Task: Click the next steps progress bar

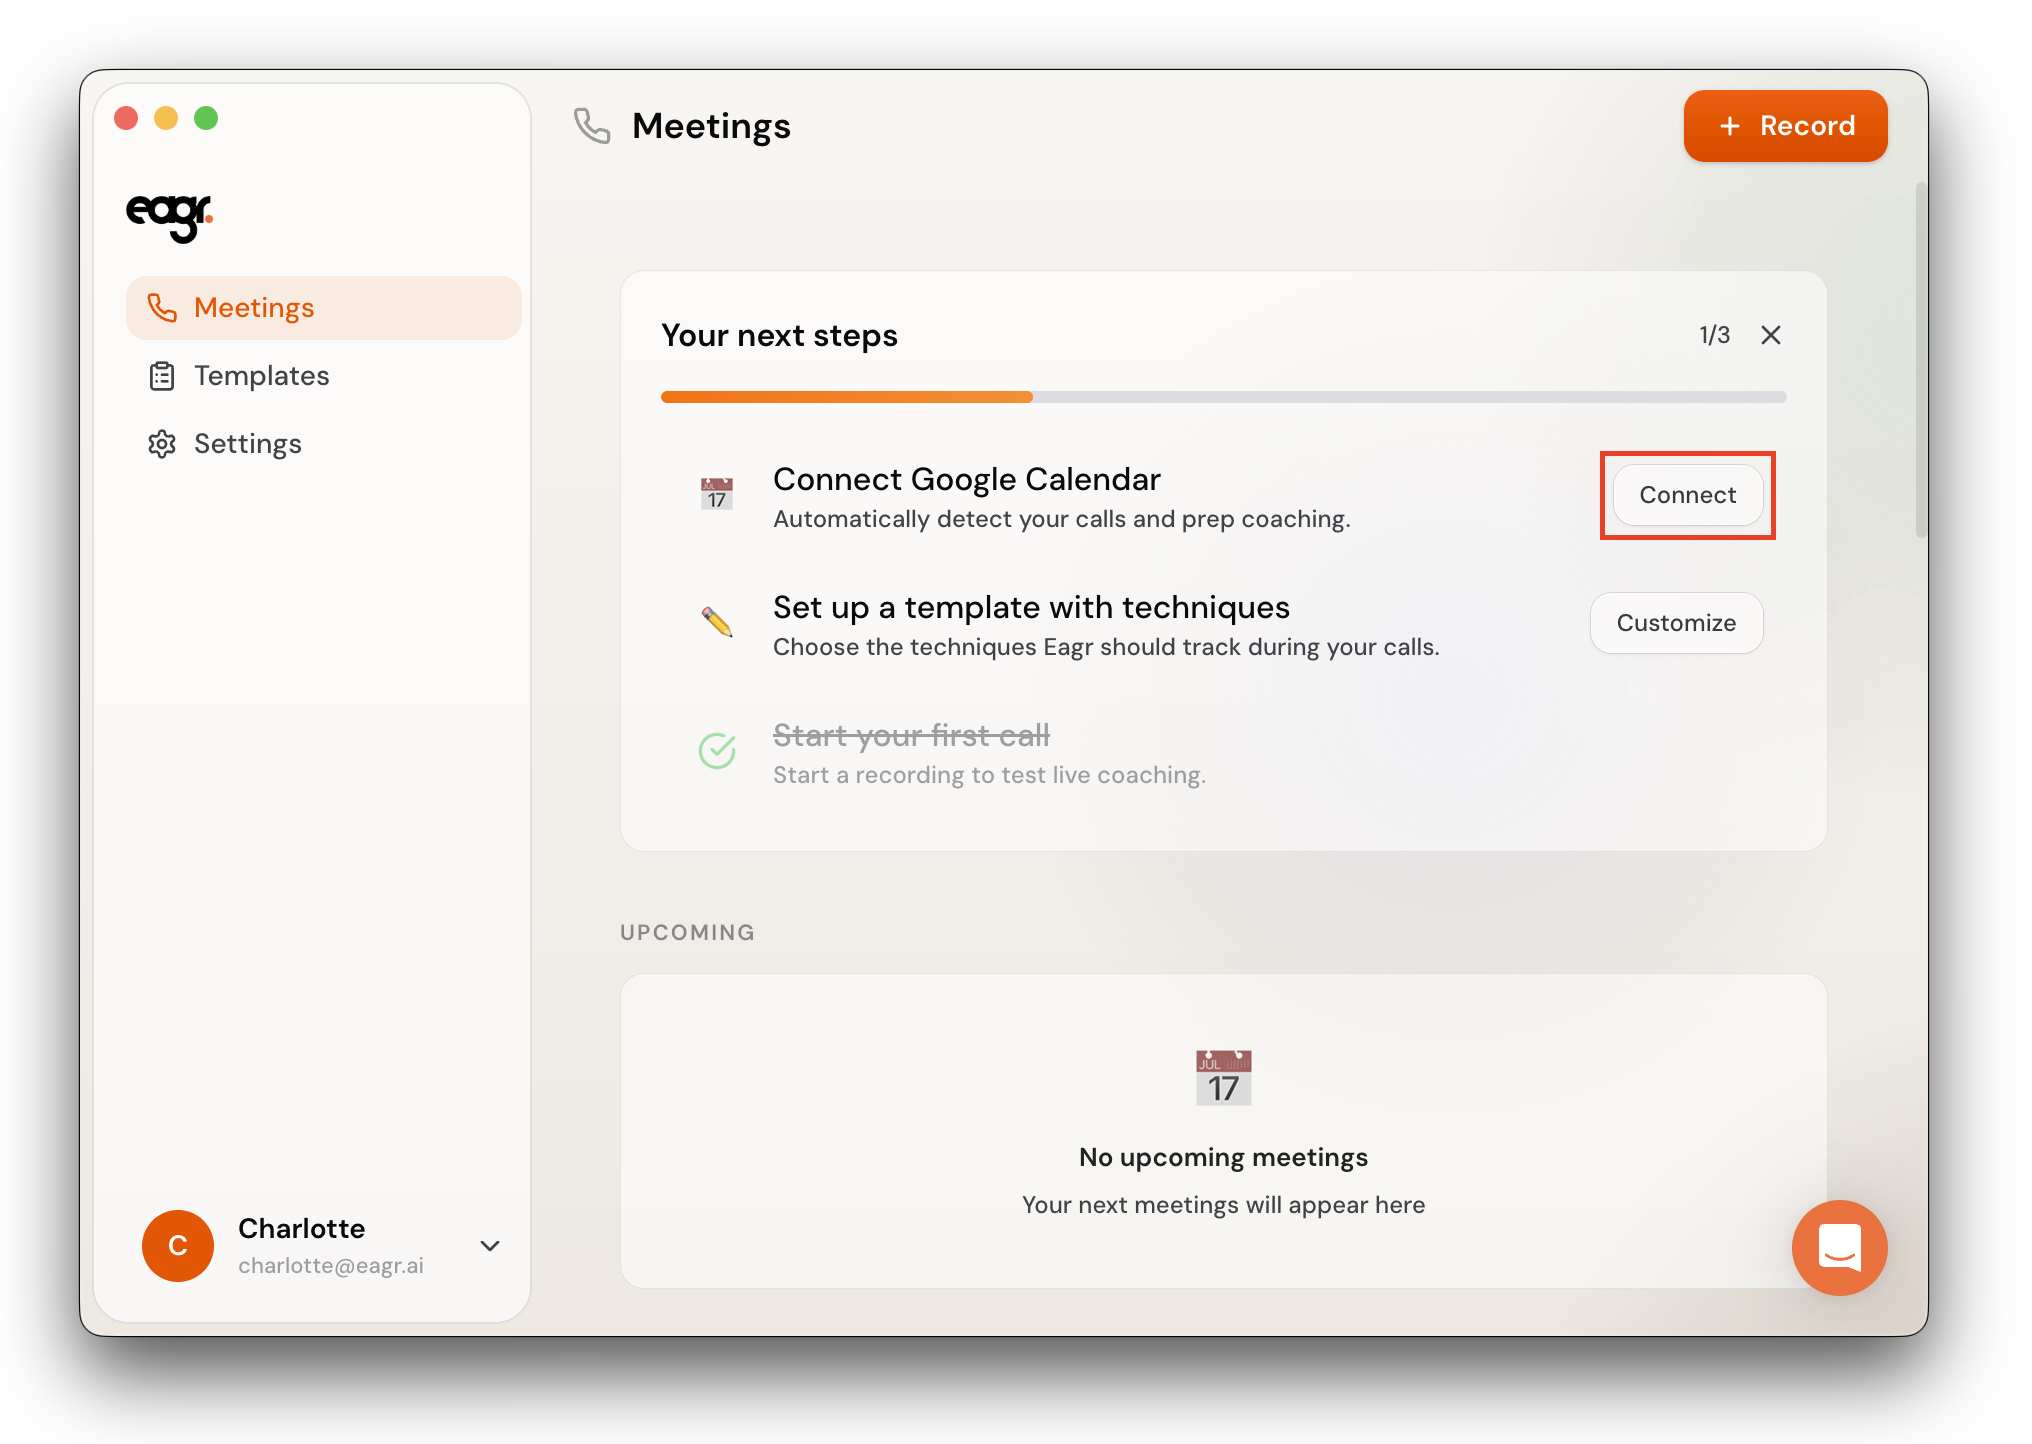Action: 1223,397
